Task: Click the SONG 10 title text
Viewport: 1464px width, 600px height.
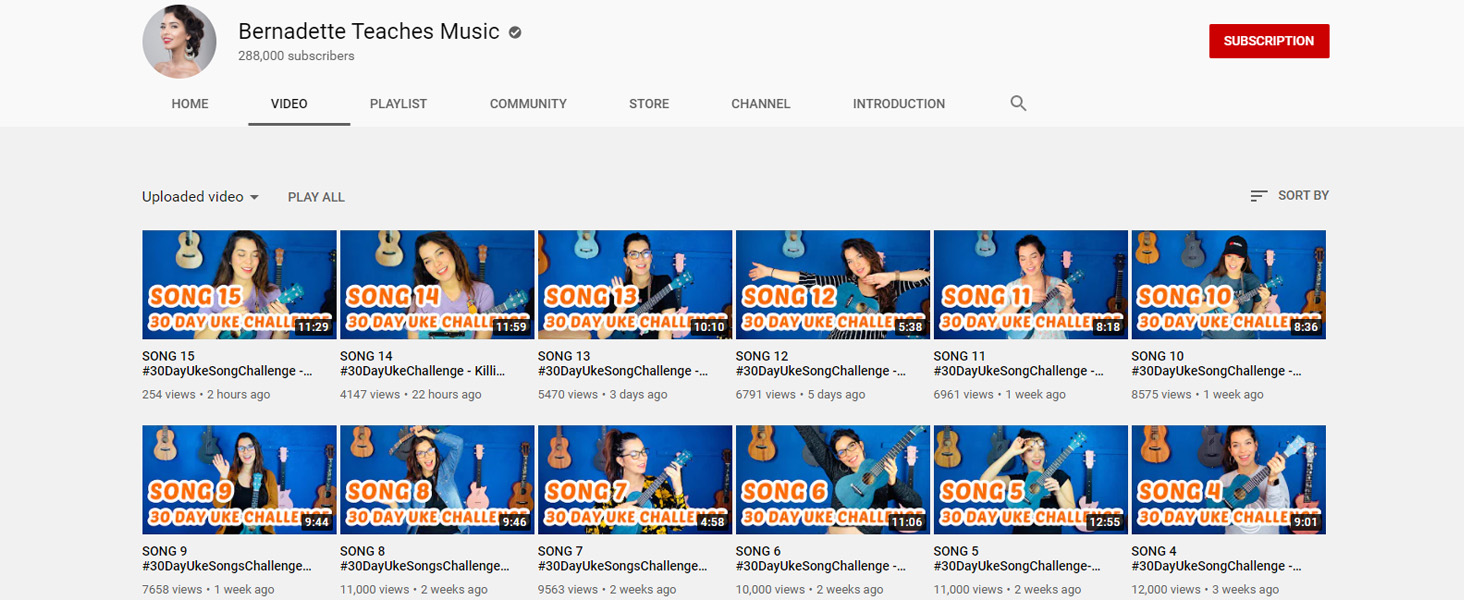Action: click(x=1216, y=363)
